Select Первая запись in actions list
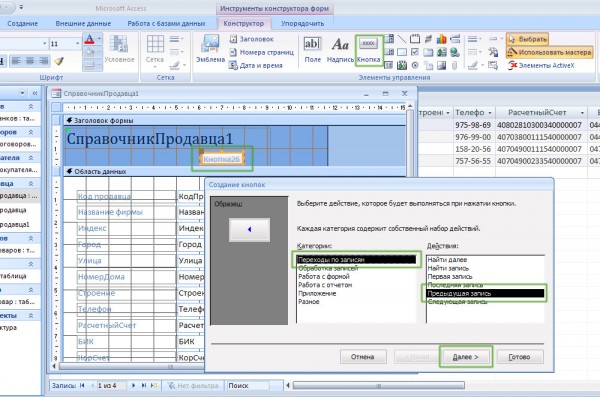Image resolution: width=600 pixels, height=397 pixels. coord(450,276)
